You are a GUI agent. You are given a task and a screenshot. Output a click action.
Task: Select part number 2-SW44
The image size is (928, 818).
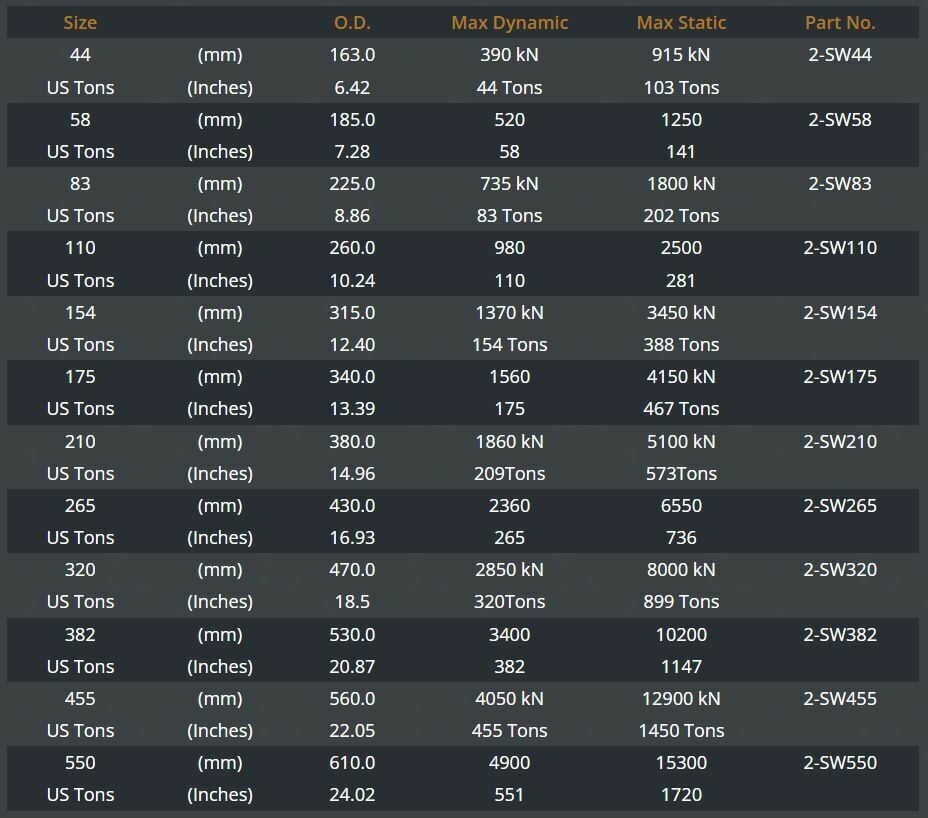(x=840, y=55)
